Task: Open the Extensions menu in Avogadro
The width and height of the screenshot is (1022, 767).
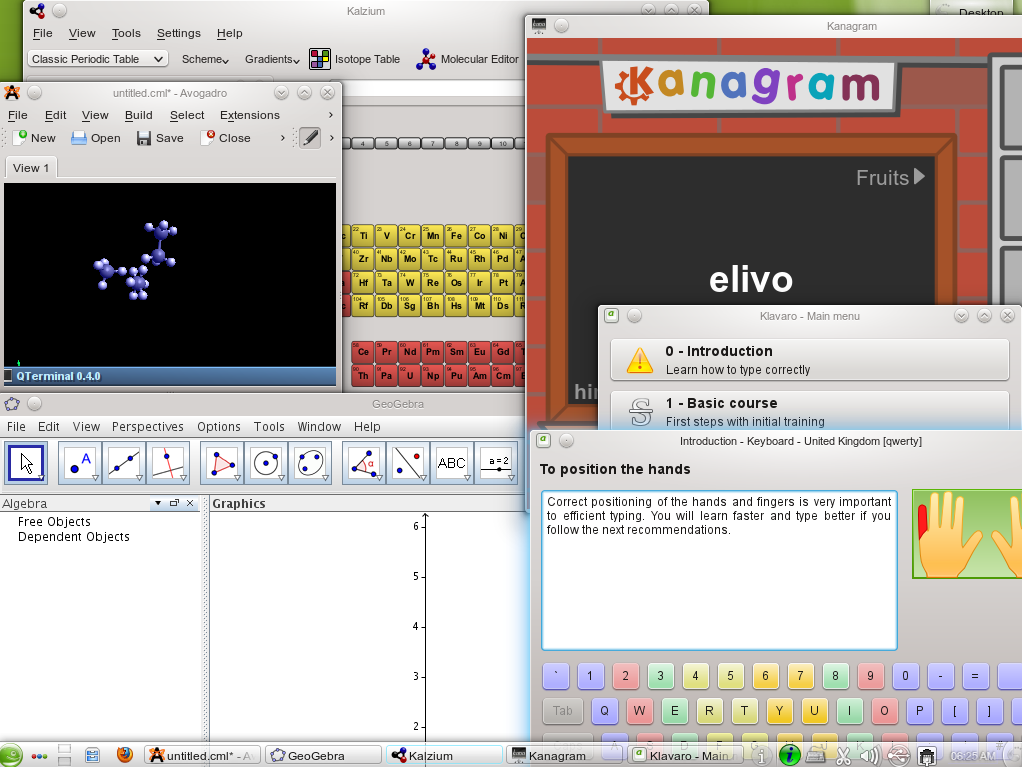Action: (x=250, y=115)
